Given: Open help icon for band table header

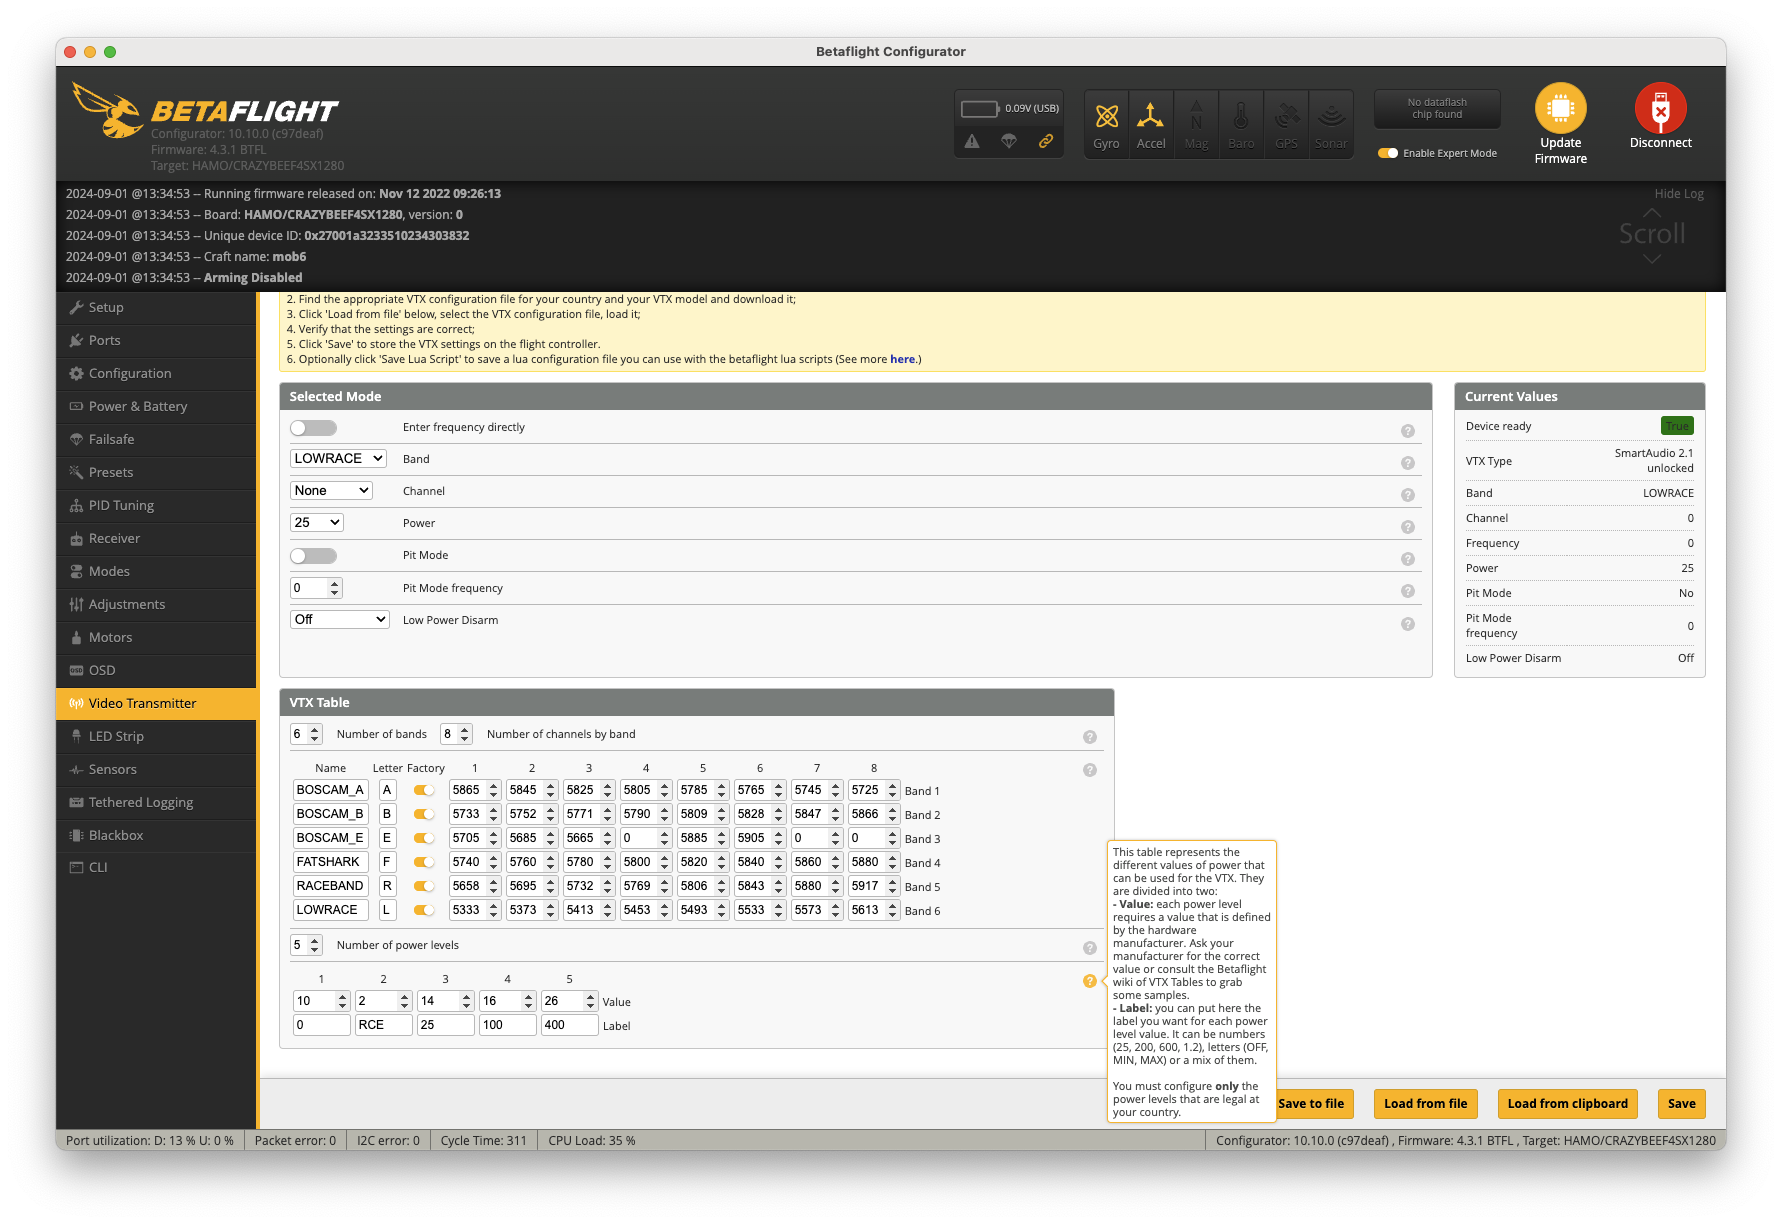Looking at the screenshot, I should point(1090,770).
